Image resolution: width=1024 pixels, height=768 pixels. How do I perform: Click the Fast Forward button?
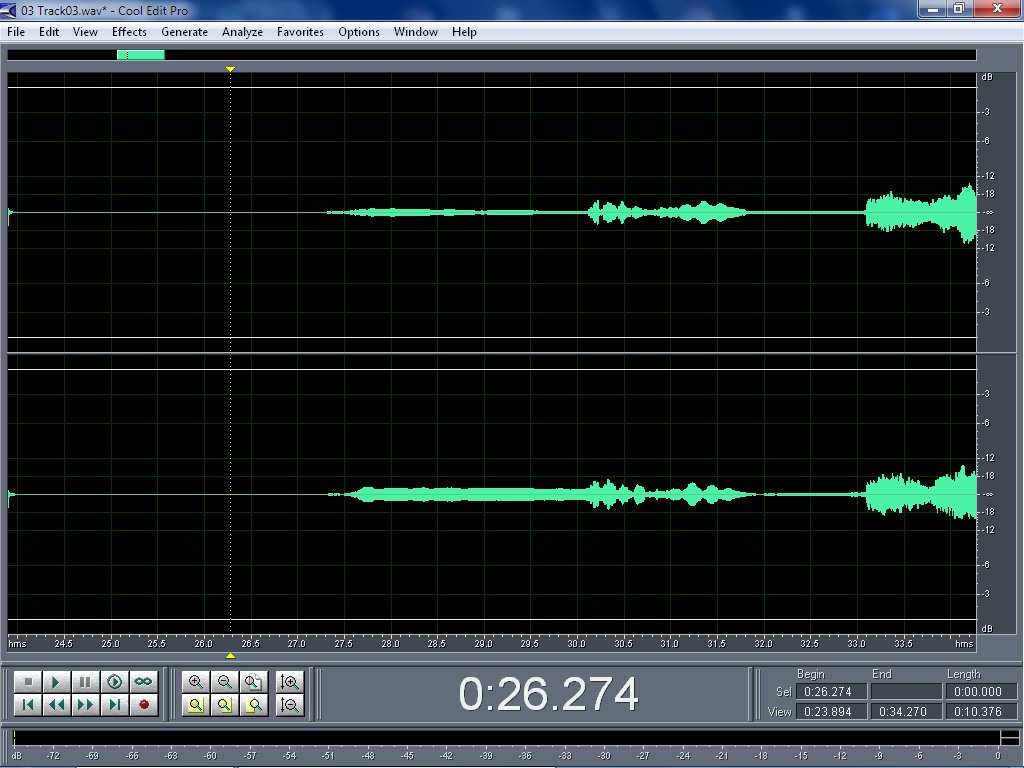[85, 705]
